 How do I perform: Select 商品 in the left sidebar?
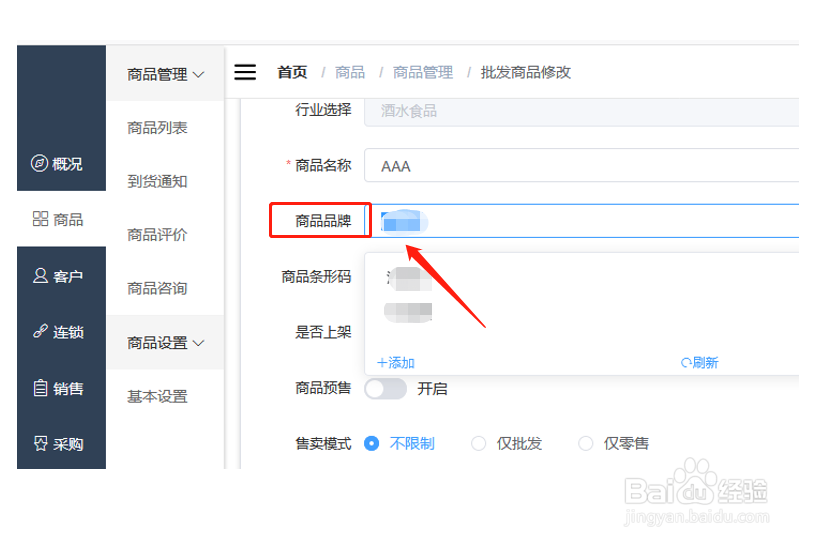[x=61, y=219]
